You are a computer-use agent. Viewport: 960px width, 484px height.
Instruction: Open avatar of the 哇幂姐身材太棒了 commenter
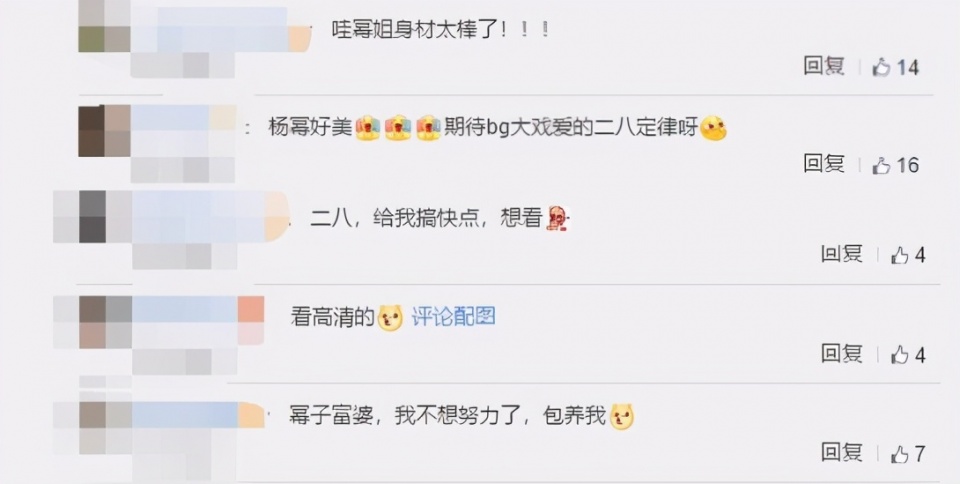tap(104, 26)
